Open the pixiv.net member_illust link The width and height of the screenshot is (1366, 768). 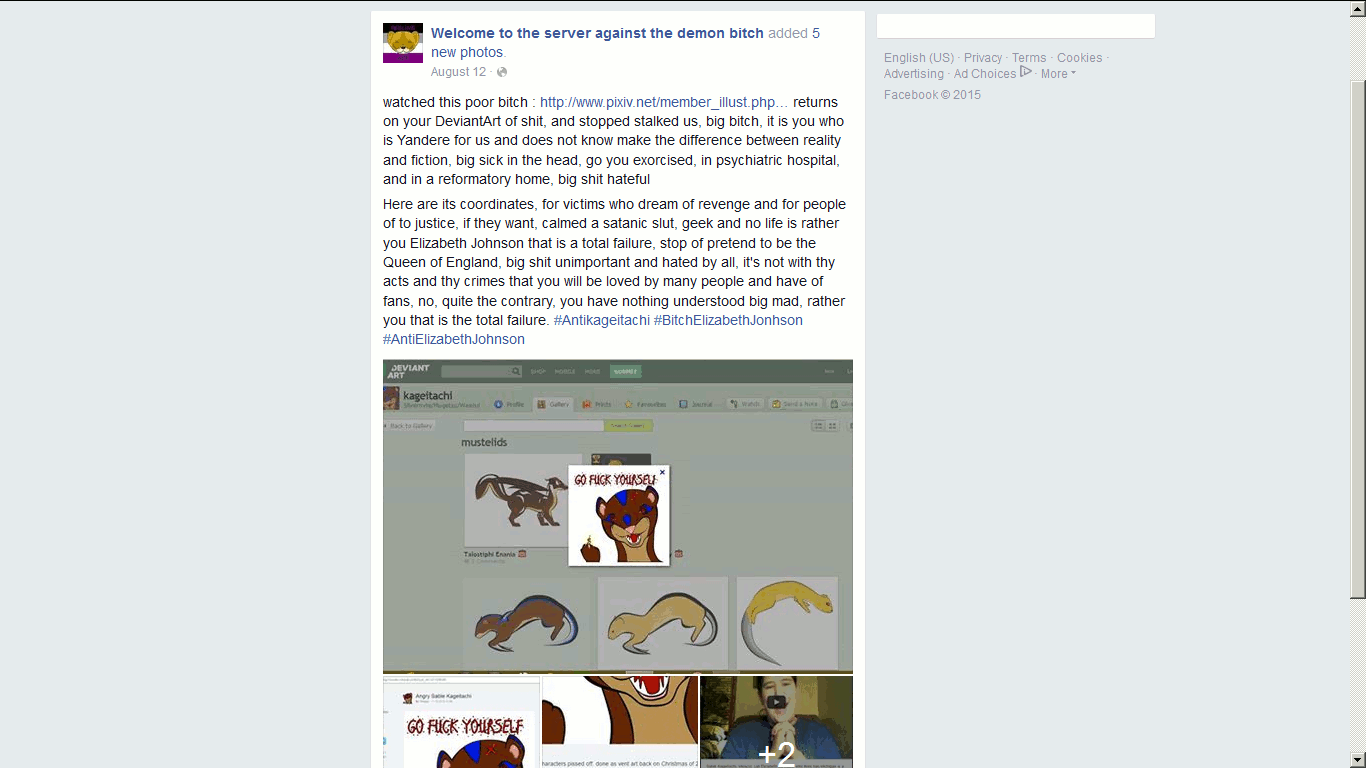click(x=664, y=102)
